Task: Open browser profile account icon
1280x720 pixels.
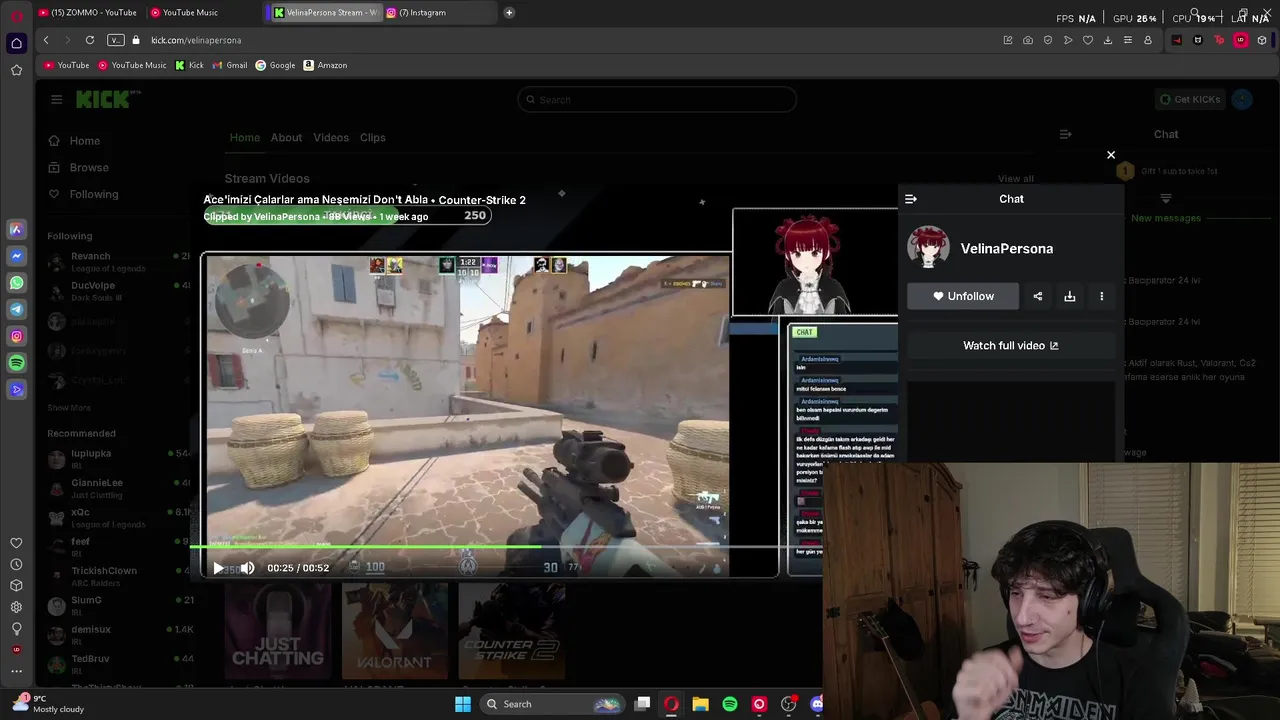Action: coord(1148,40)
